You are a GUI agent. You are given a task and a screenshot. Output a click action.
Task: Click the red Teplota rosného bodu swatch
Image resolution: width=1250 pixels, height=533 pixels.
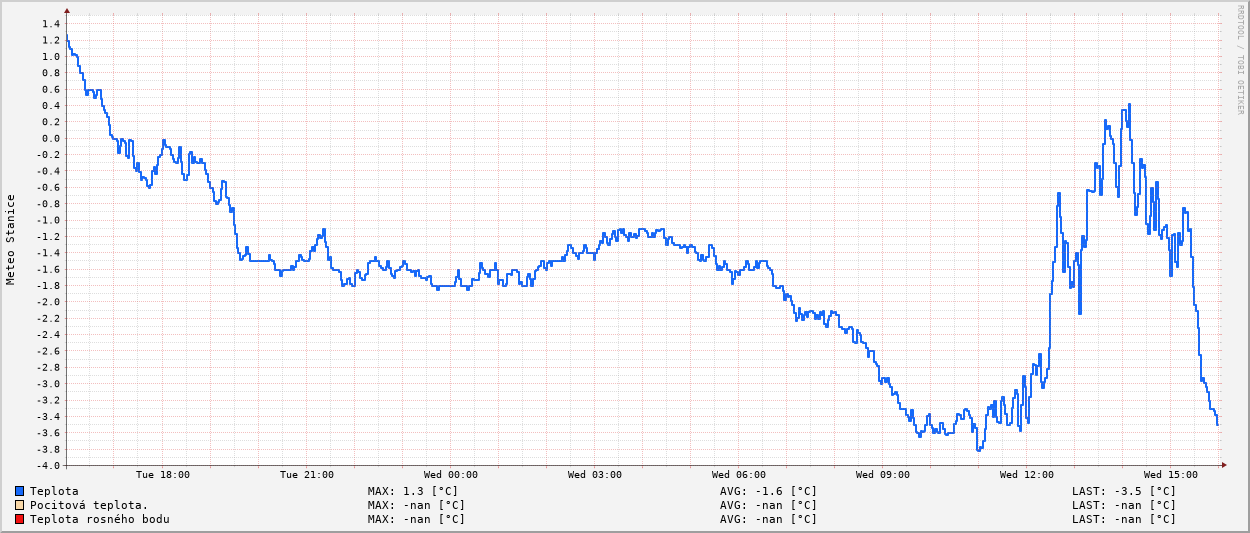[x=19, y=519]
